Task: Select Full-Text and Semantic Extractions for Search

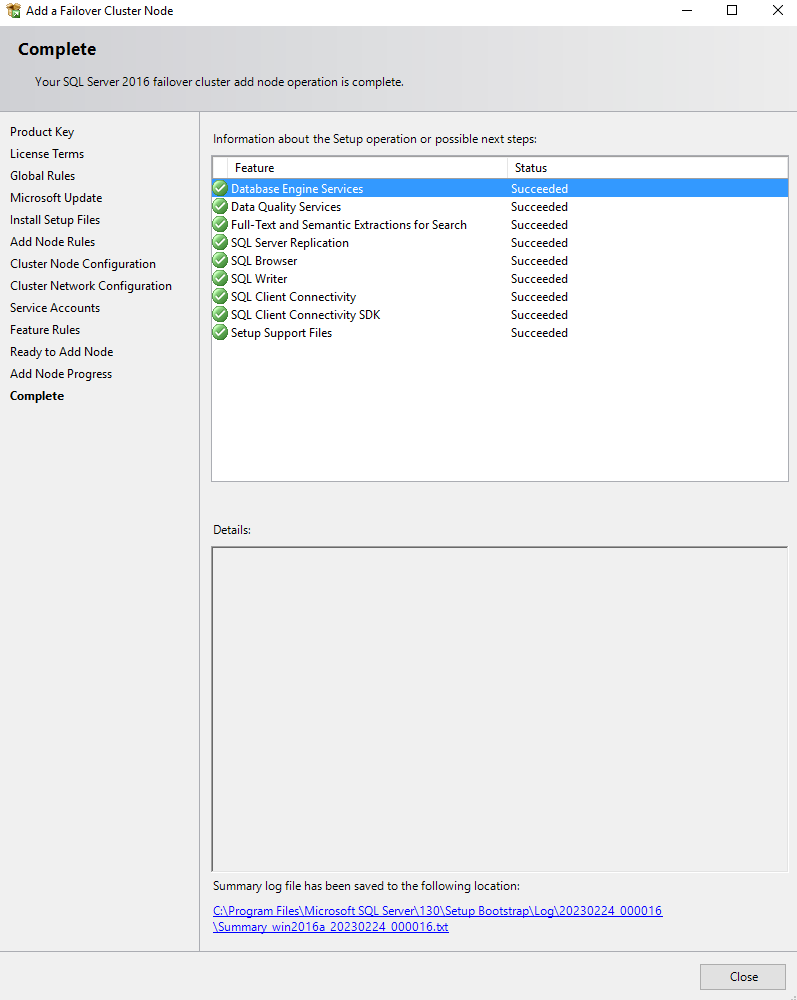Action: [500, 224]
